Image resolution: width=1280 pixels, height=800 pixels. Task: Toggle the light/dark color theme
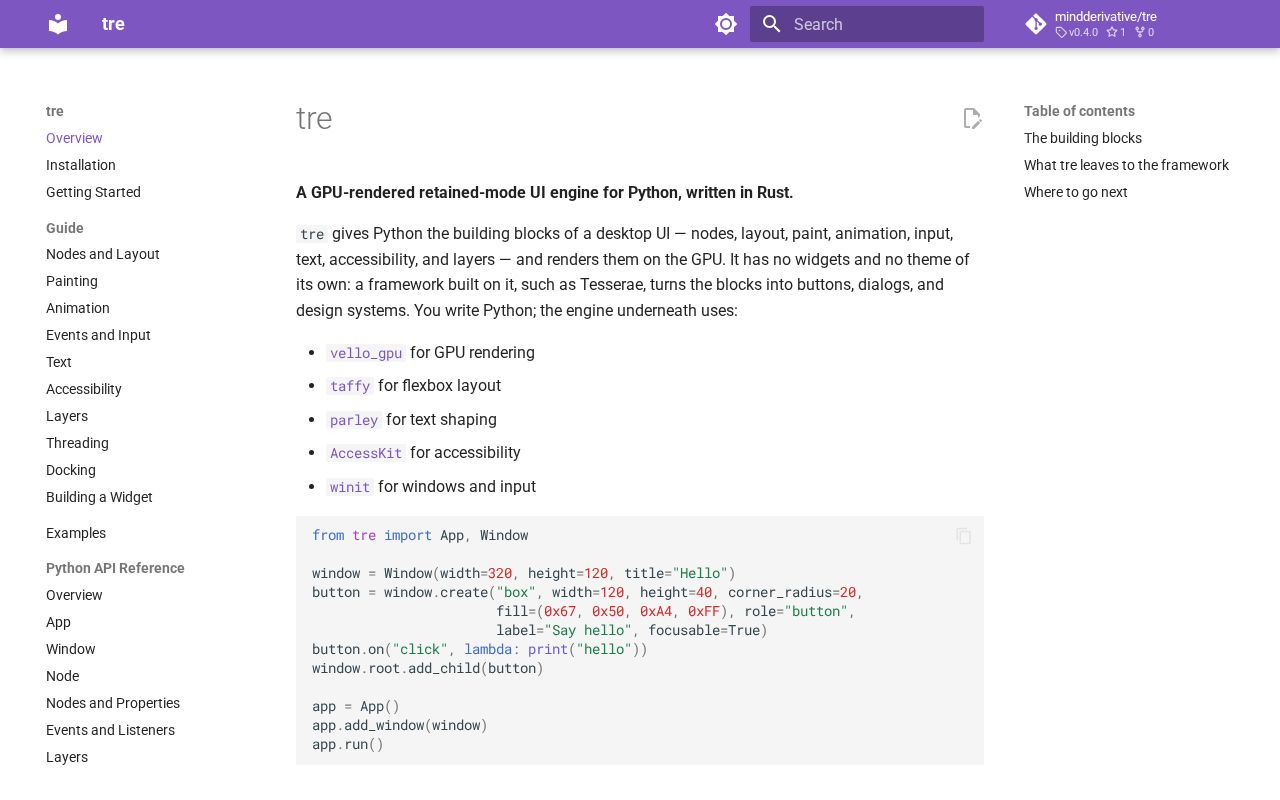tap(726, 24)
